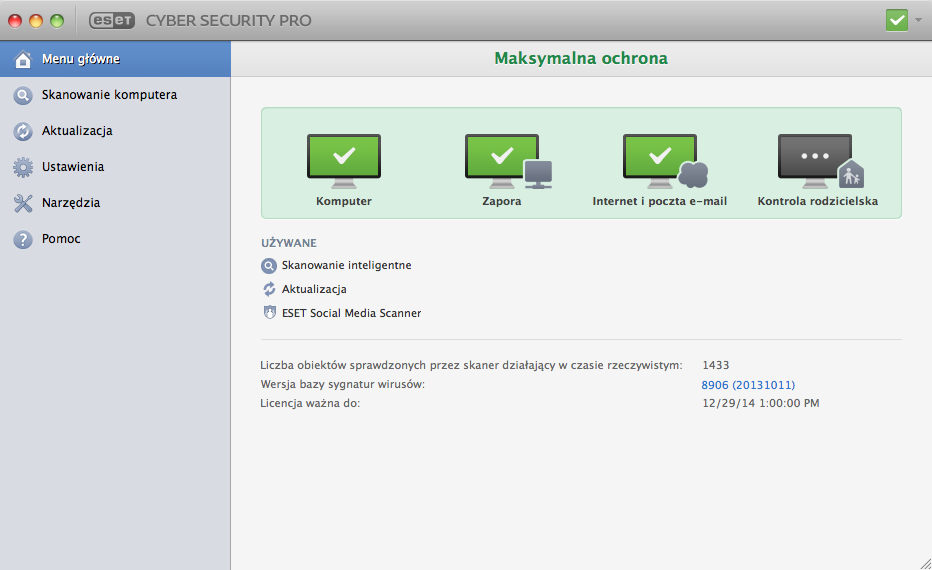Click the green checkmark status icon in title bar
The image size is (932, 570).
pos(896,20)
